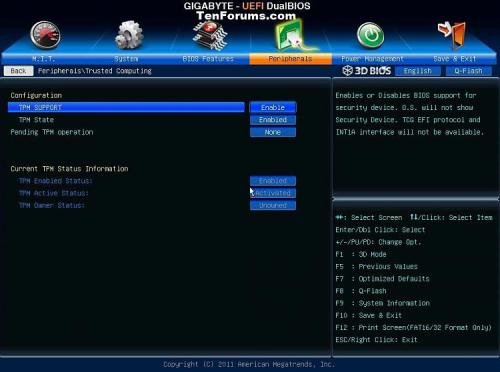Open the TPM SUPPORT Enable value dropdown

pyautogui.click(x=273, y=108)
